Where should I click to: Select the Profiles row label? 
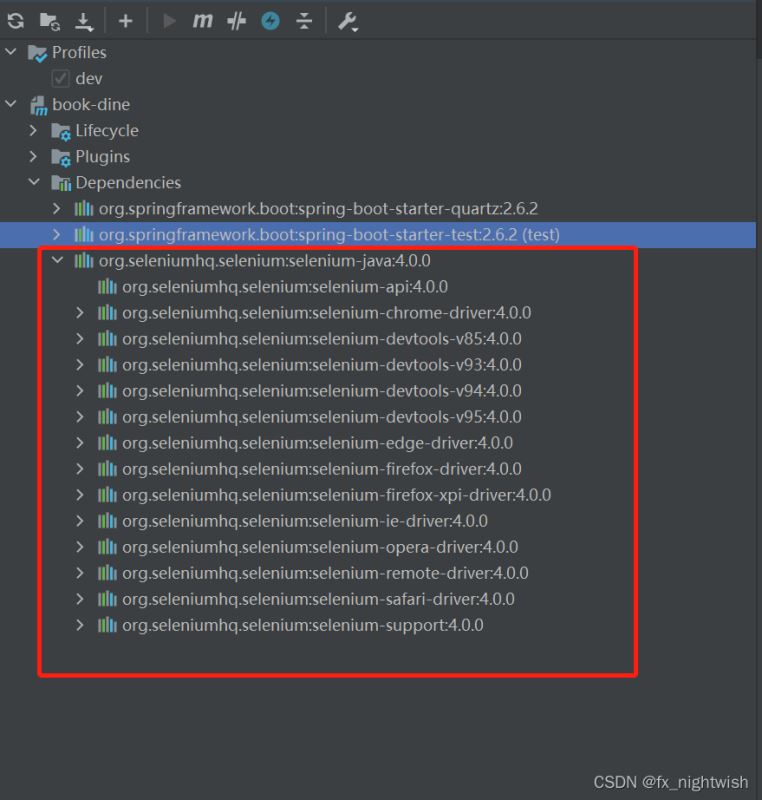point(79,53)
